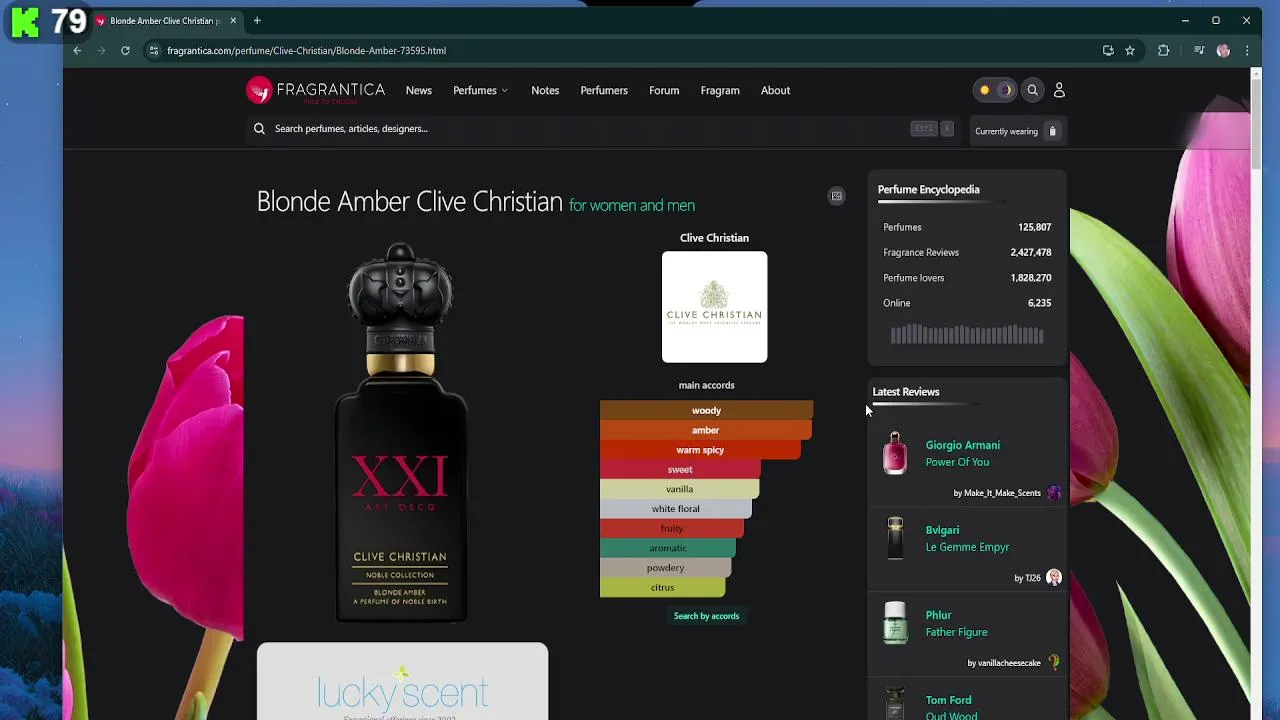Click the Le Gemme Empyr bottle thumbnail

tap(895, 538)
